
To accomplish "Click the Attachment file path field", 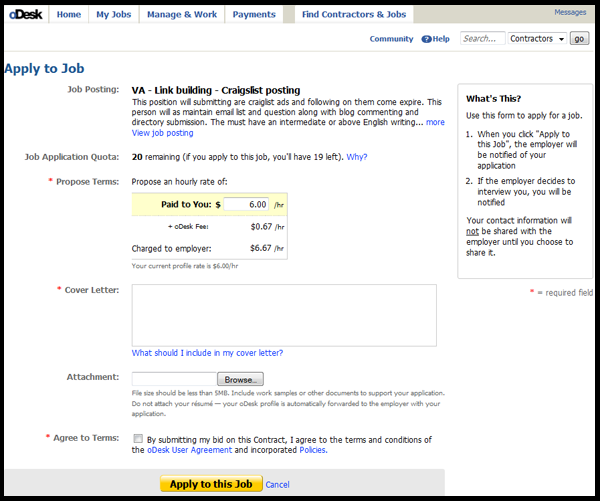I will (x=174, y=379).
